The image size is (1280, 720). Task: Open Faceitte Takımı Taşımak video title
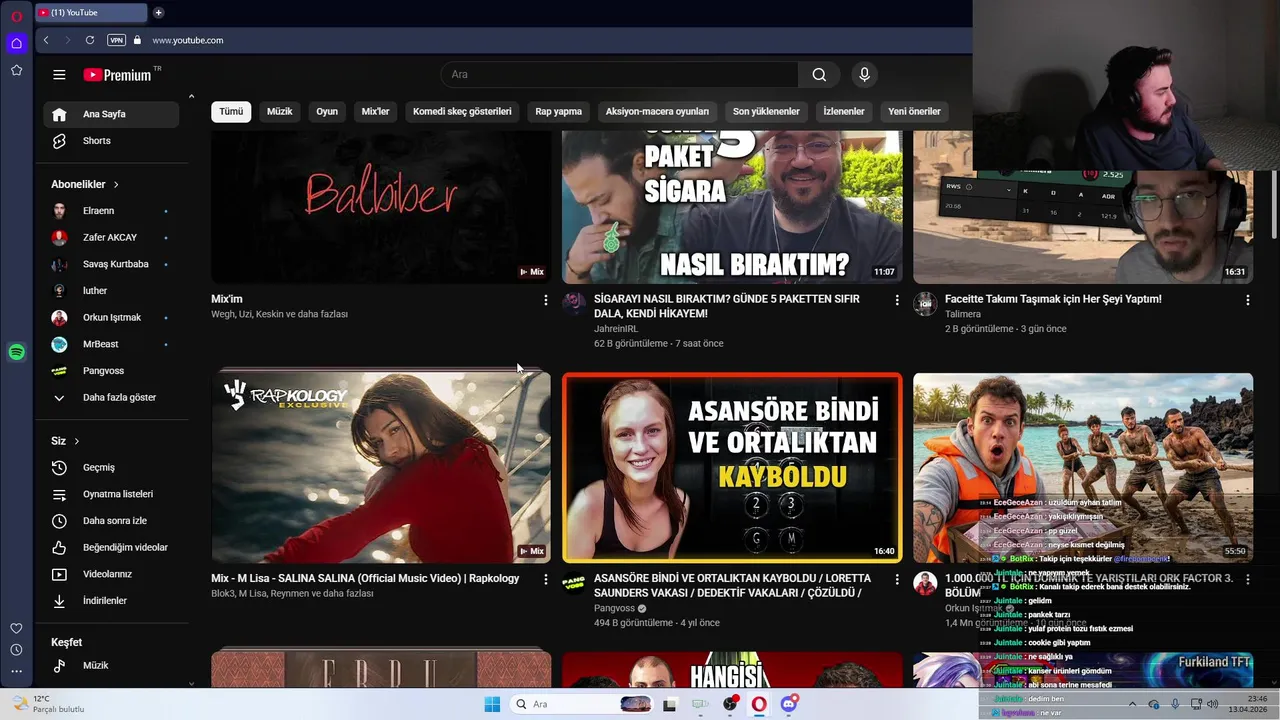point(1053,299)
